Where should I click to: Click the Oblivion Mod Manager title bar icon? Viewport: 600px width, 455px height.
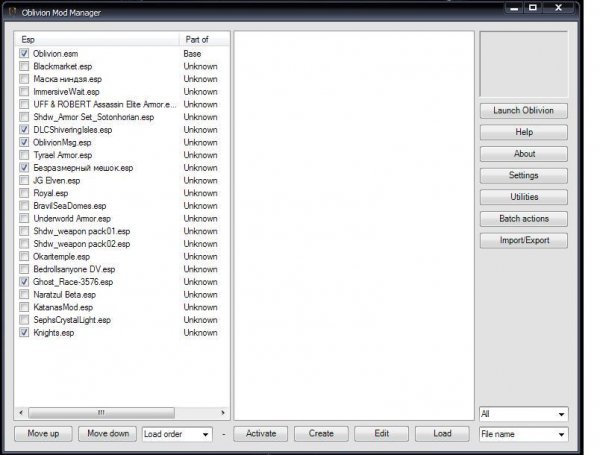[13, 12]
